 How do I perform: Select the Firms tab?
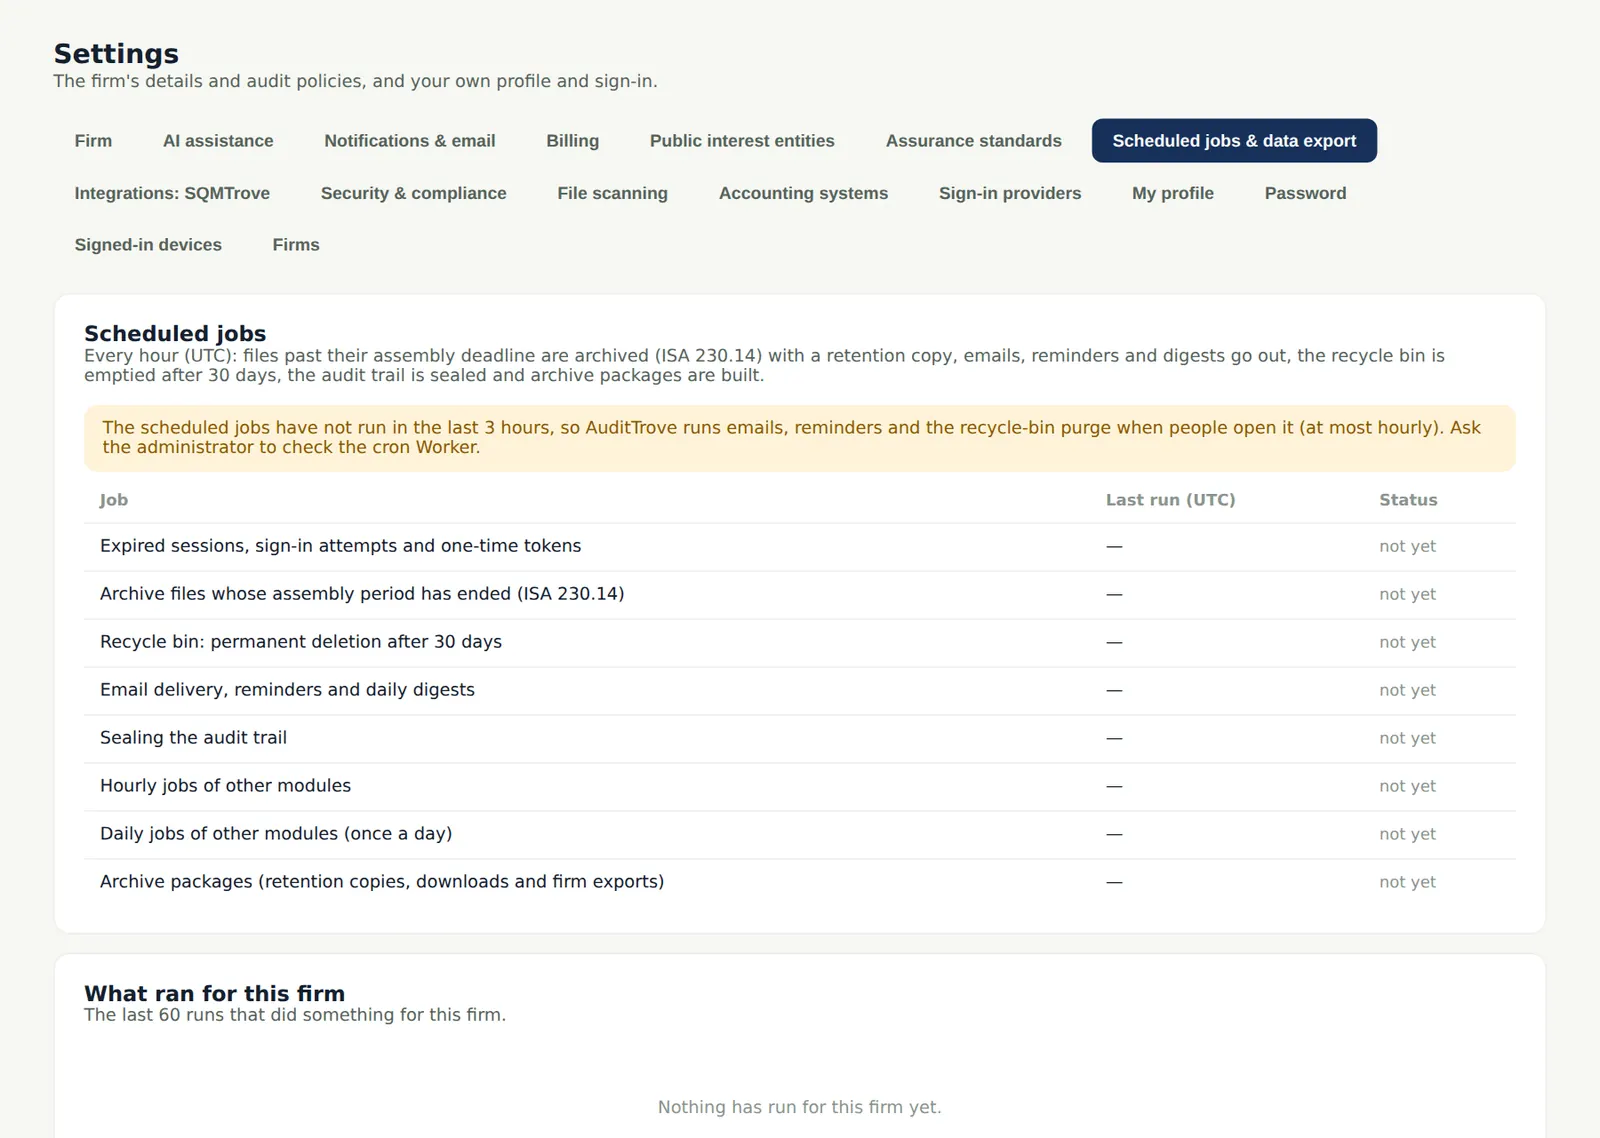(296, 245)
